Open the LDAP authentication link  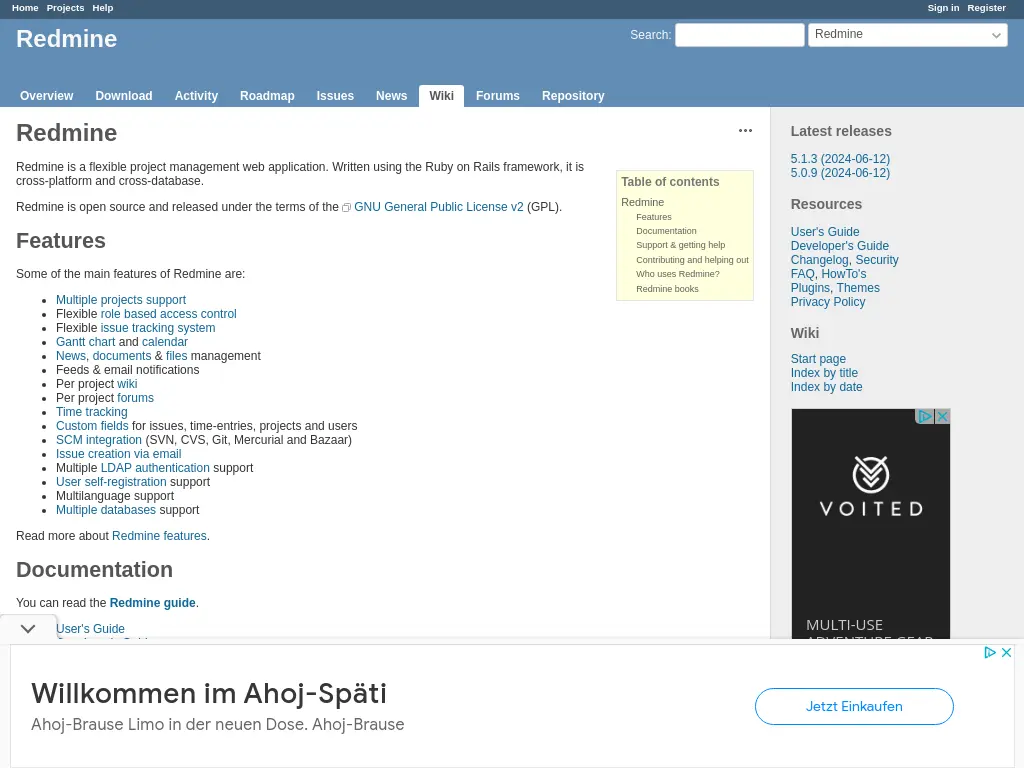point(155,468)
